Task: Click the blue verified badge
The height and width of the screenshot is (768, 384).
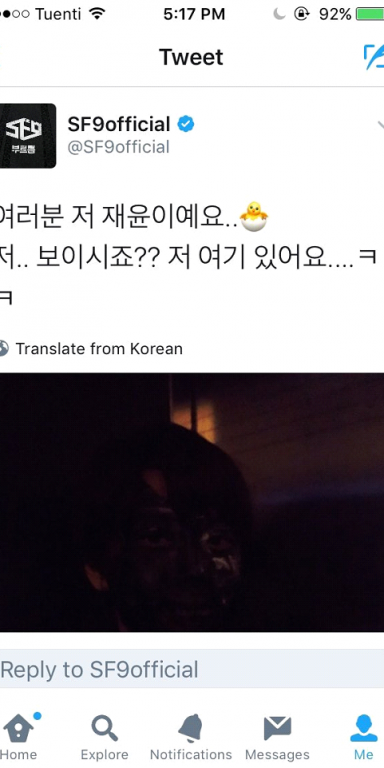Action: coord(186,124)
